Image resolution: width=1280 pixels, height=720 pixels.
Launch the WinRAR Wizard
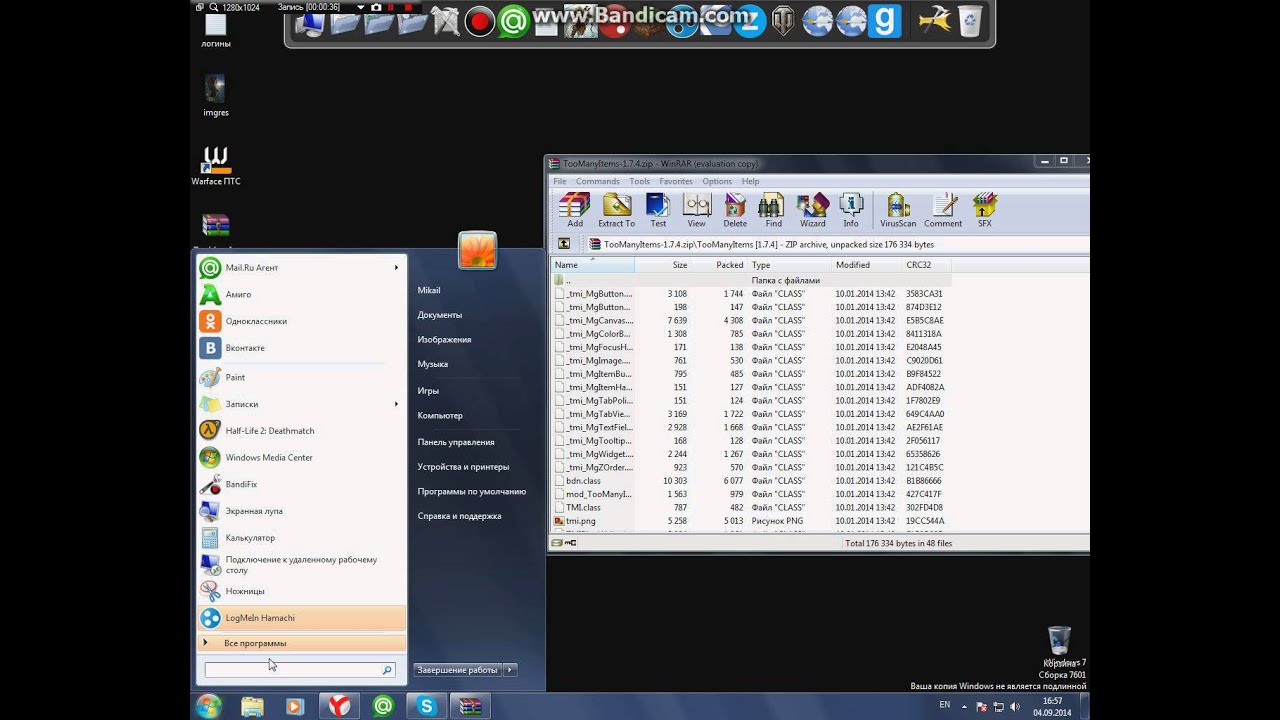point(812,210)
